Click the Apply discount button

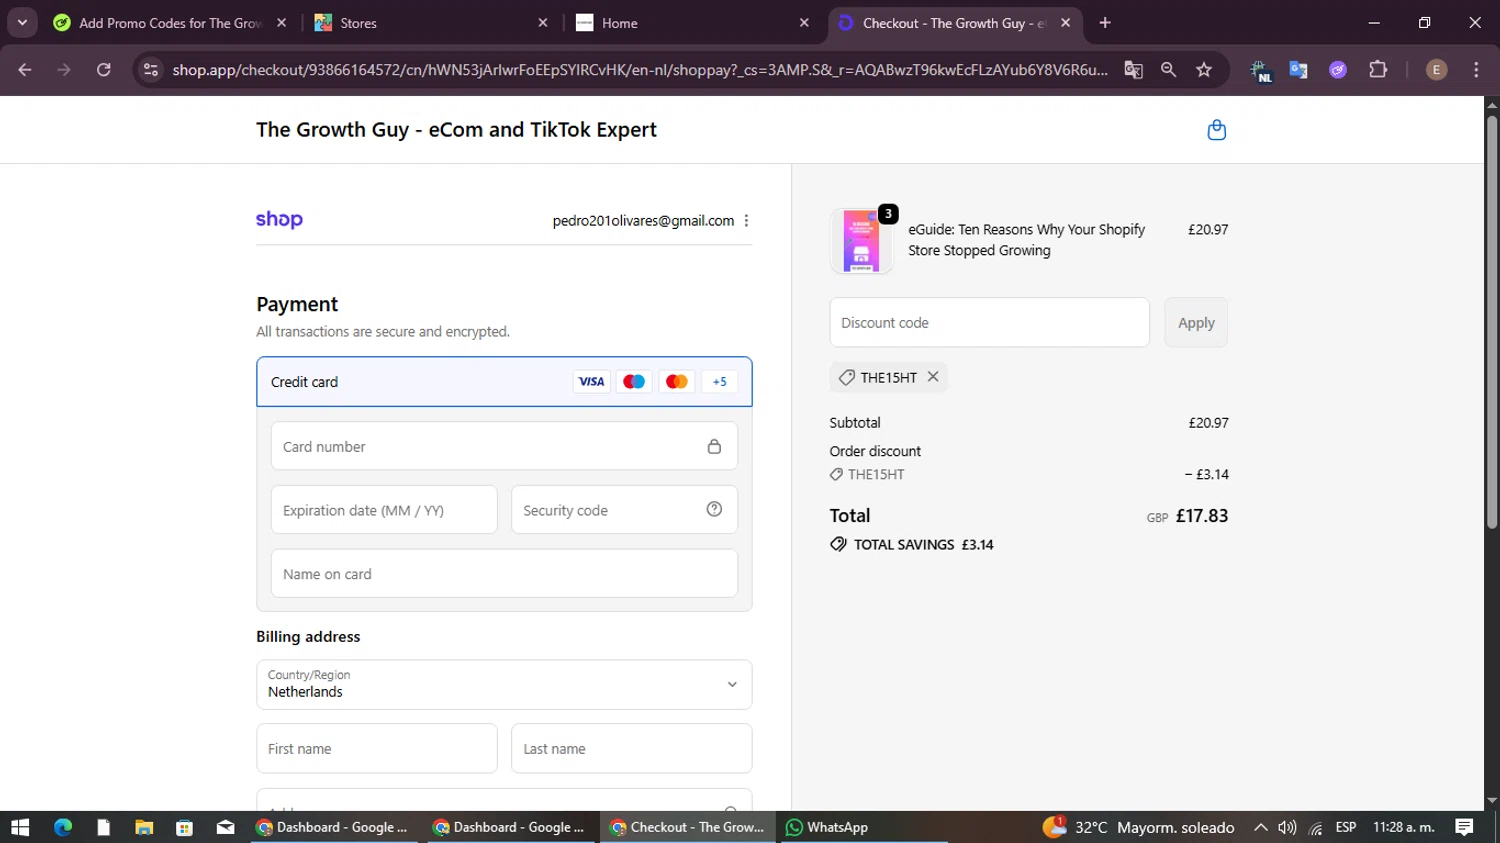click(x=1196, y=323)
